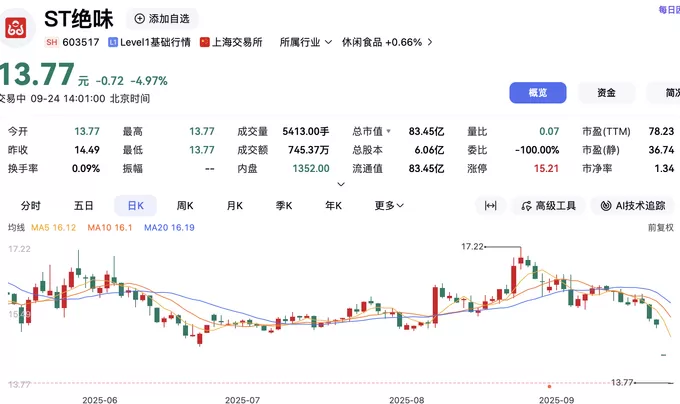The width and height of the screenshot is (680, 404).
Task: Click the chart width expand icon
Action: (x=490, y=205)
